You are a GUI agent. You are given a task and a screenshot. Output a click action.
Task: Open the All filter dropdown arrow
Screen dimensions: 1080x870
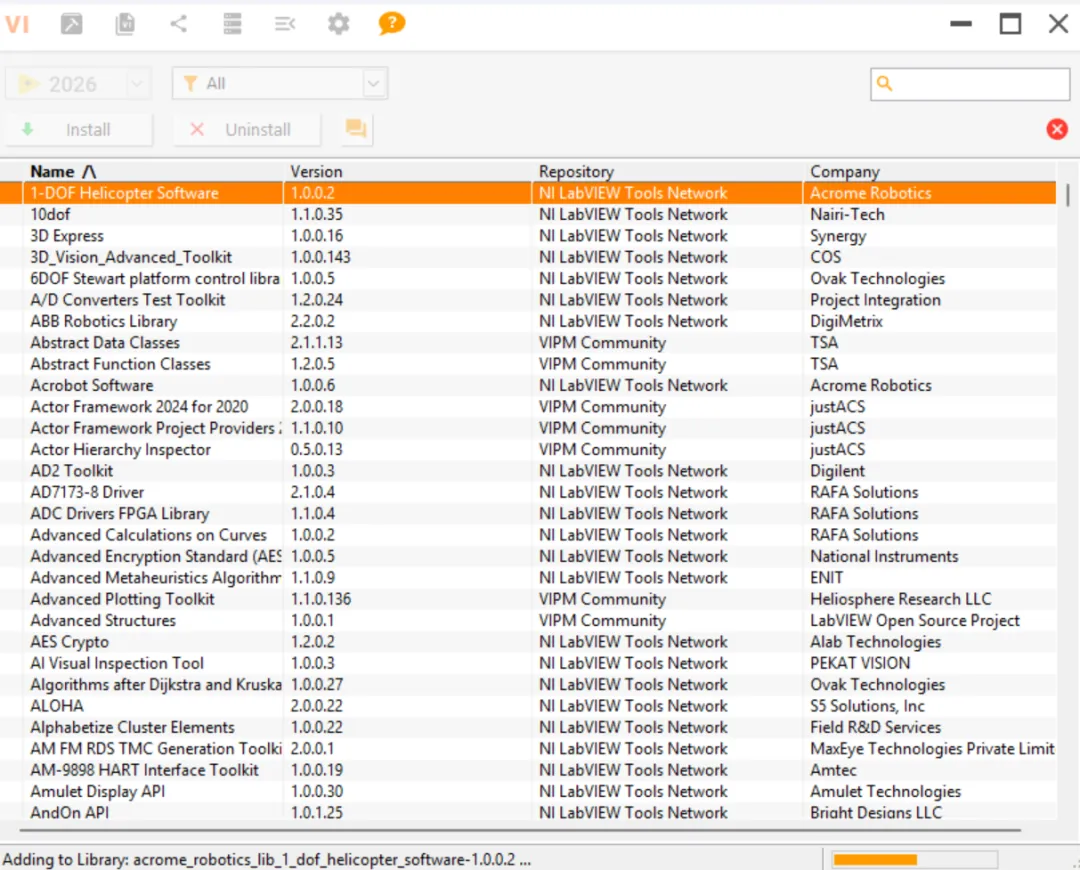(374, 84)
